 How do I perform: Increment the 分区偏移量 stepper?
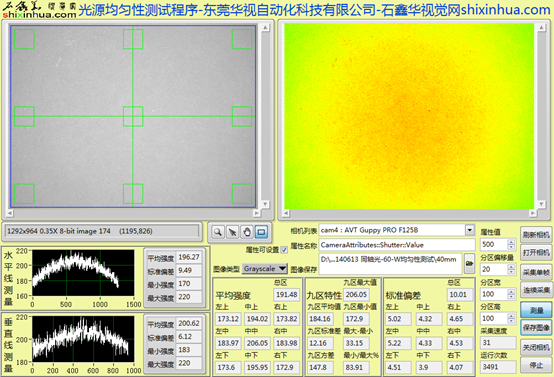pos(511,267)
